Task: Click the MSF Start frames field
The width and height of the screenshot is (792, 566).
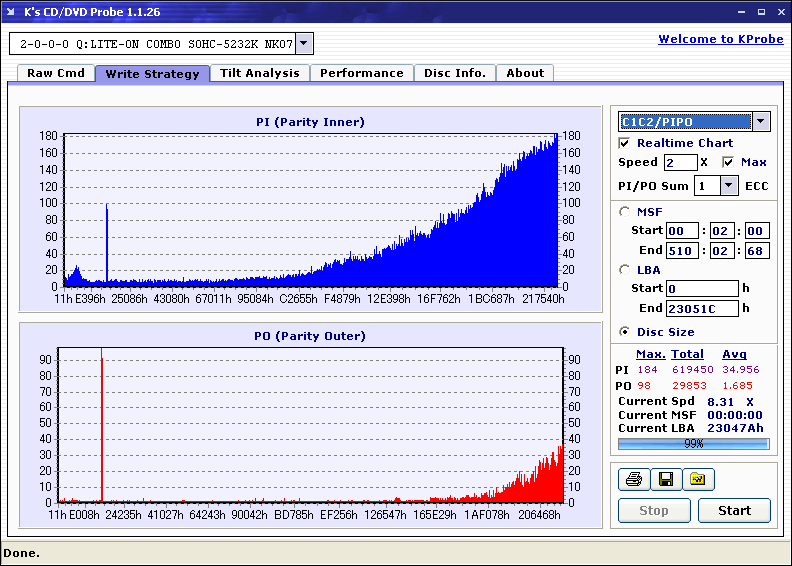Action: 757,231
